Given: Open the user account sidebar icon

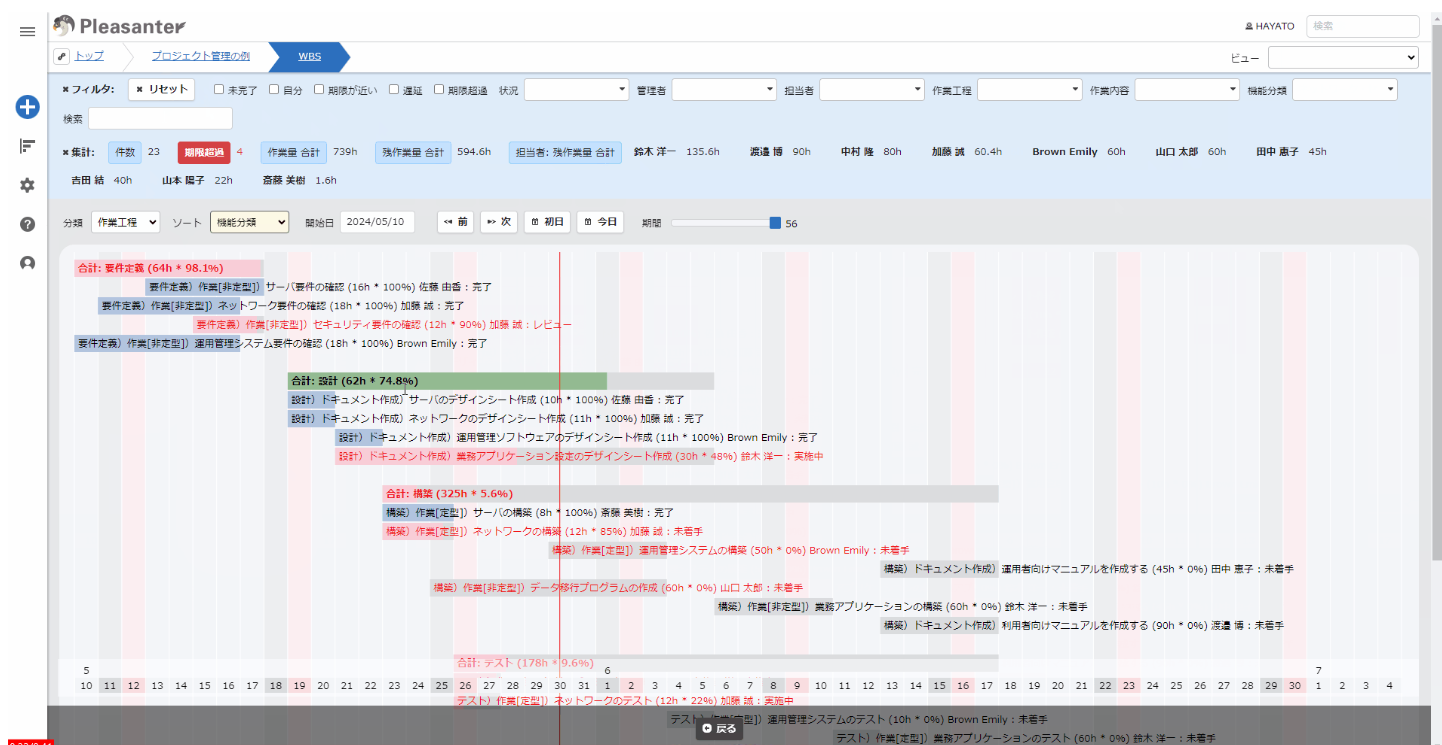Looking at the screenshot, I should (x=27, y=263).
